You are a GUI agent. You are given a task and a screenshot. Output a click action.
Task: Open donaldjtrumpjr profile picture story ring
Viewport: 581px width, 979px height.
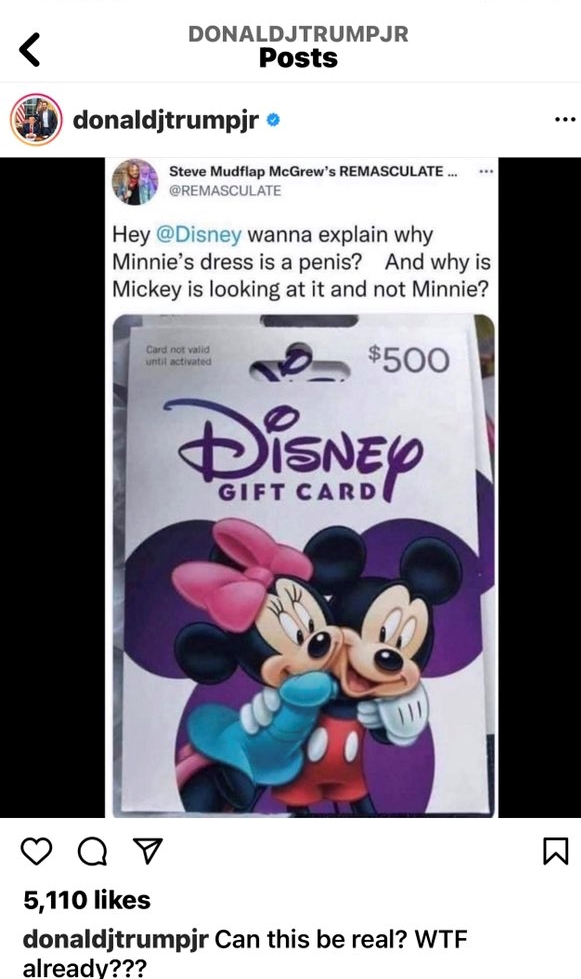(x=36, y=119)
